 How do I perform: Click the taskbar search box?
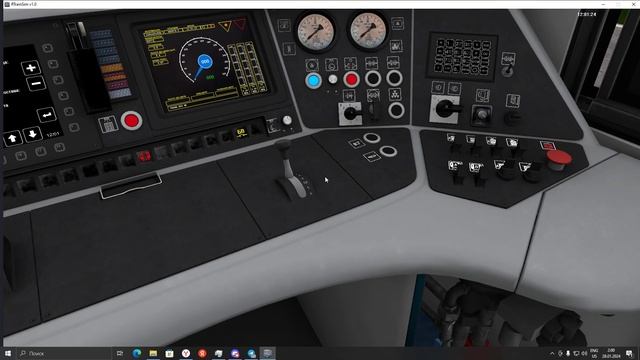[x=63, y=353]
